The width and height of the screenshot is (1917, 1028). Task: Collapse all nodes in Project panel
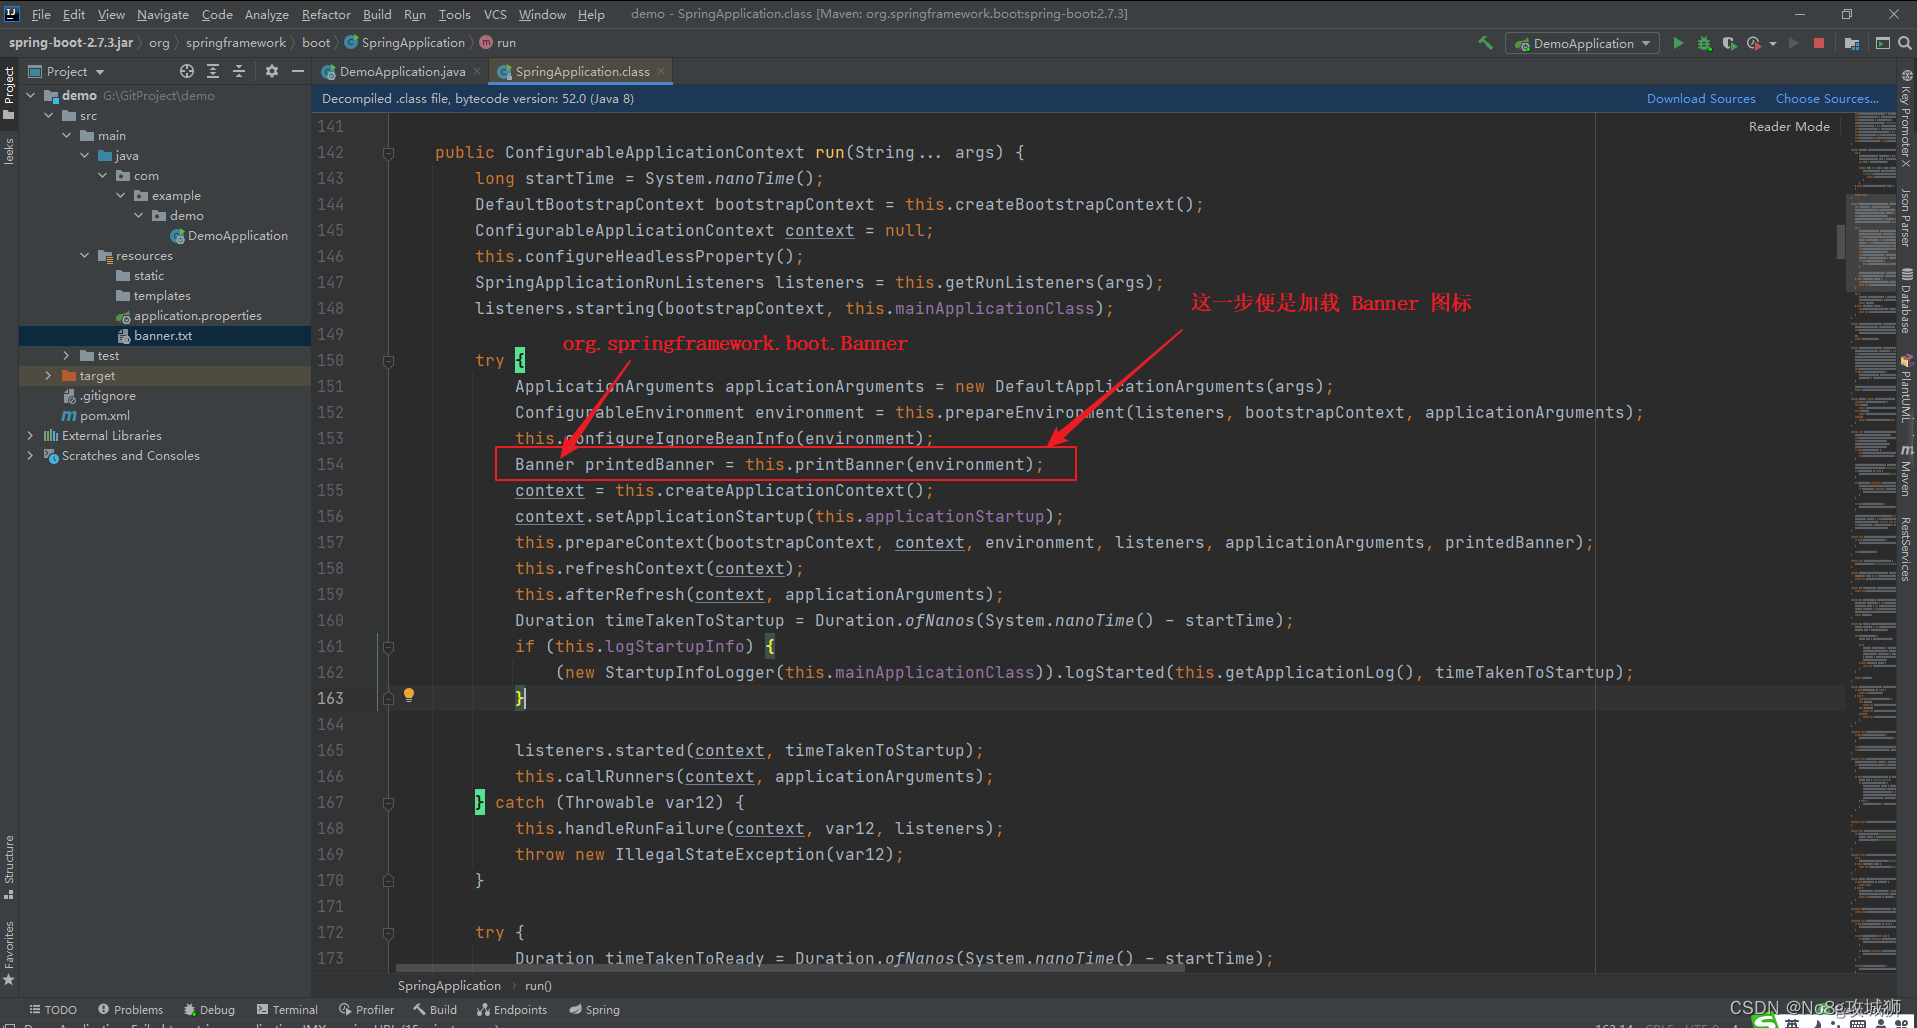239,71
